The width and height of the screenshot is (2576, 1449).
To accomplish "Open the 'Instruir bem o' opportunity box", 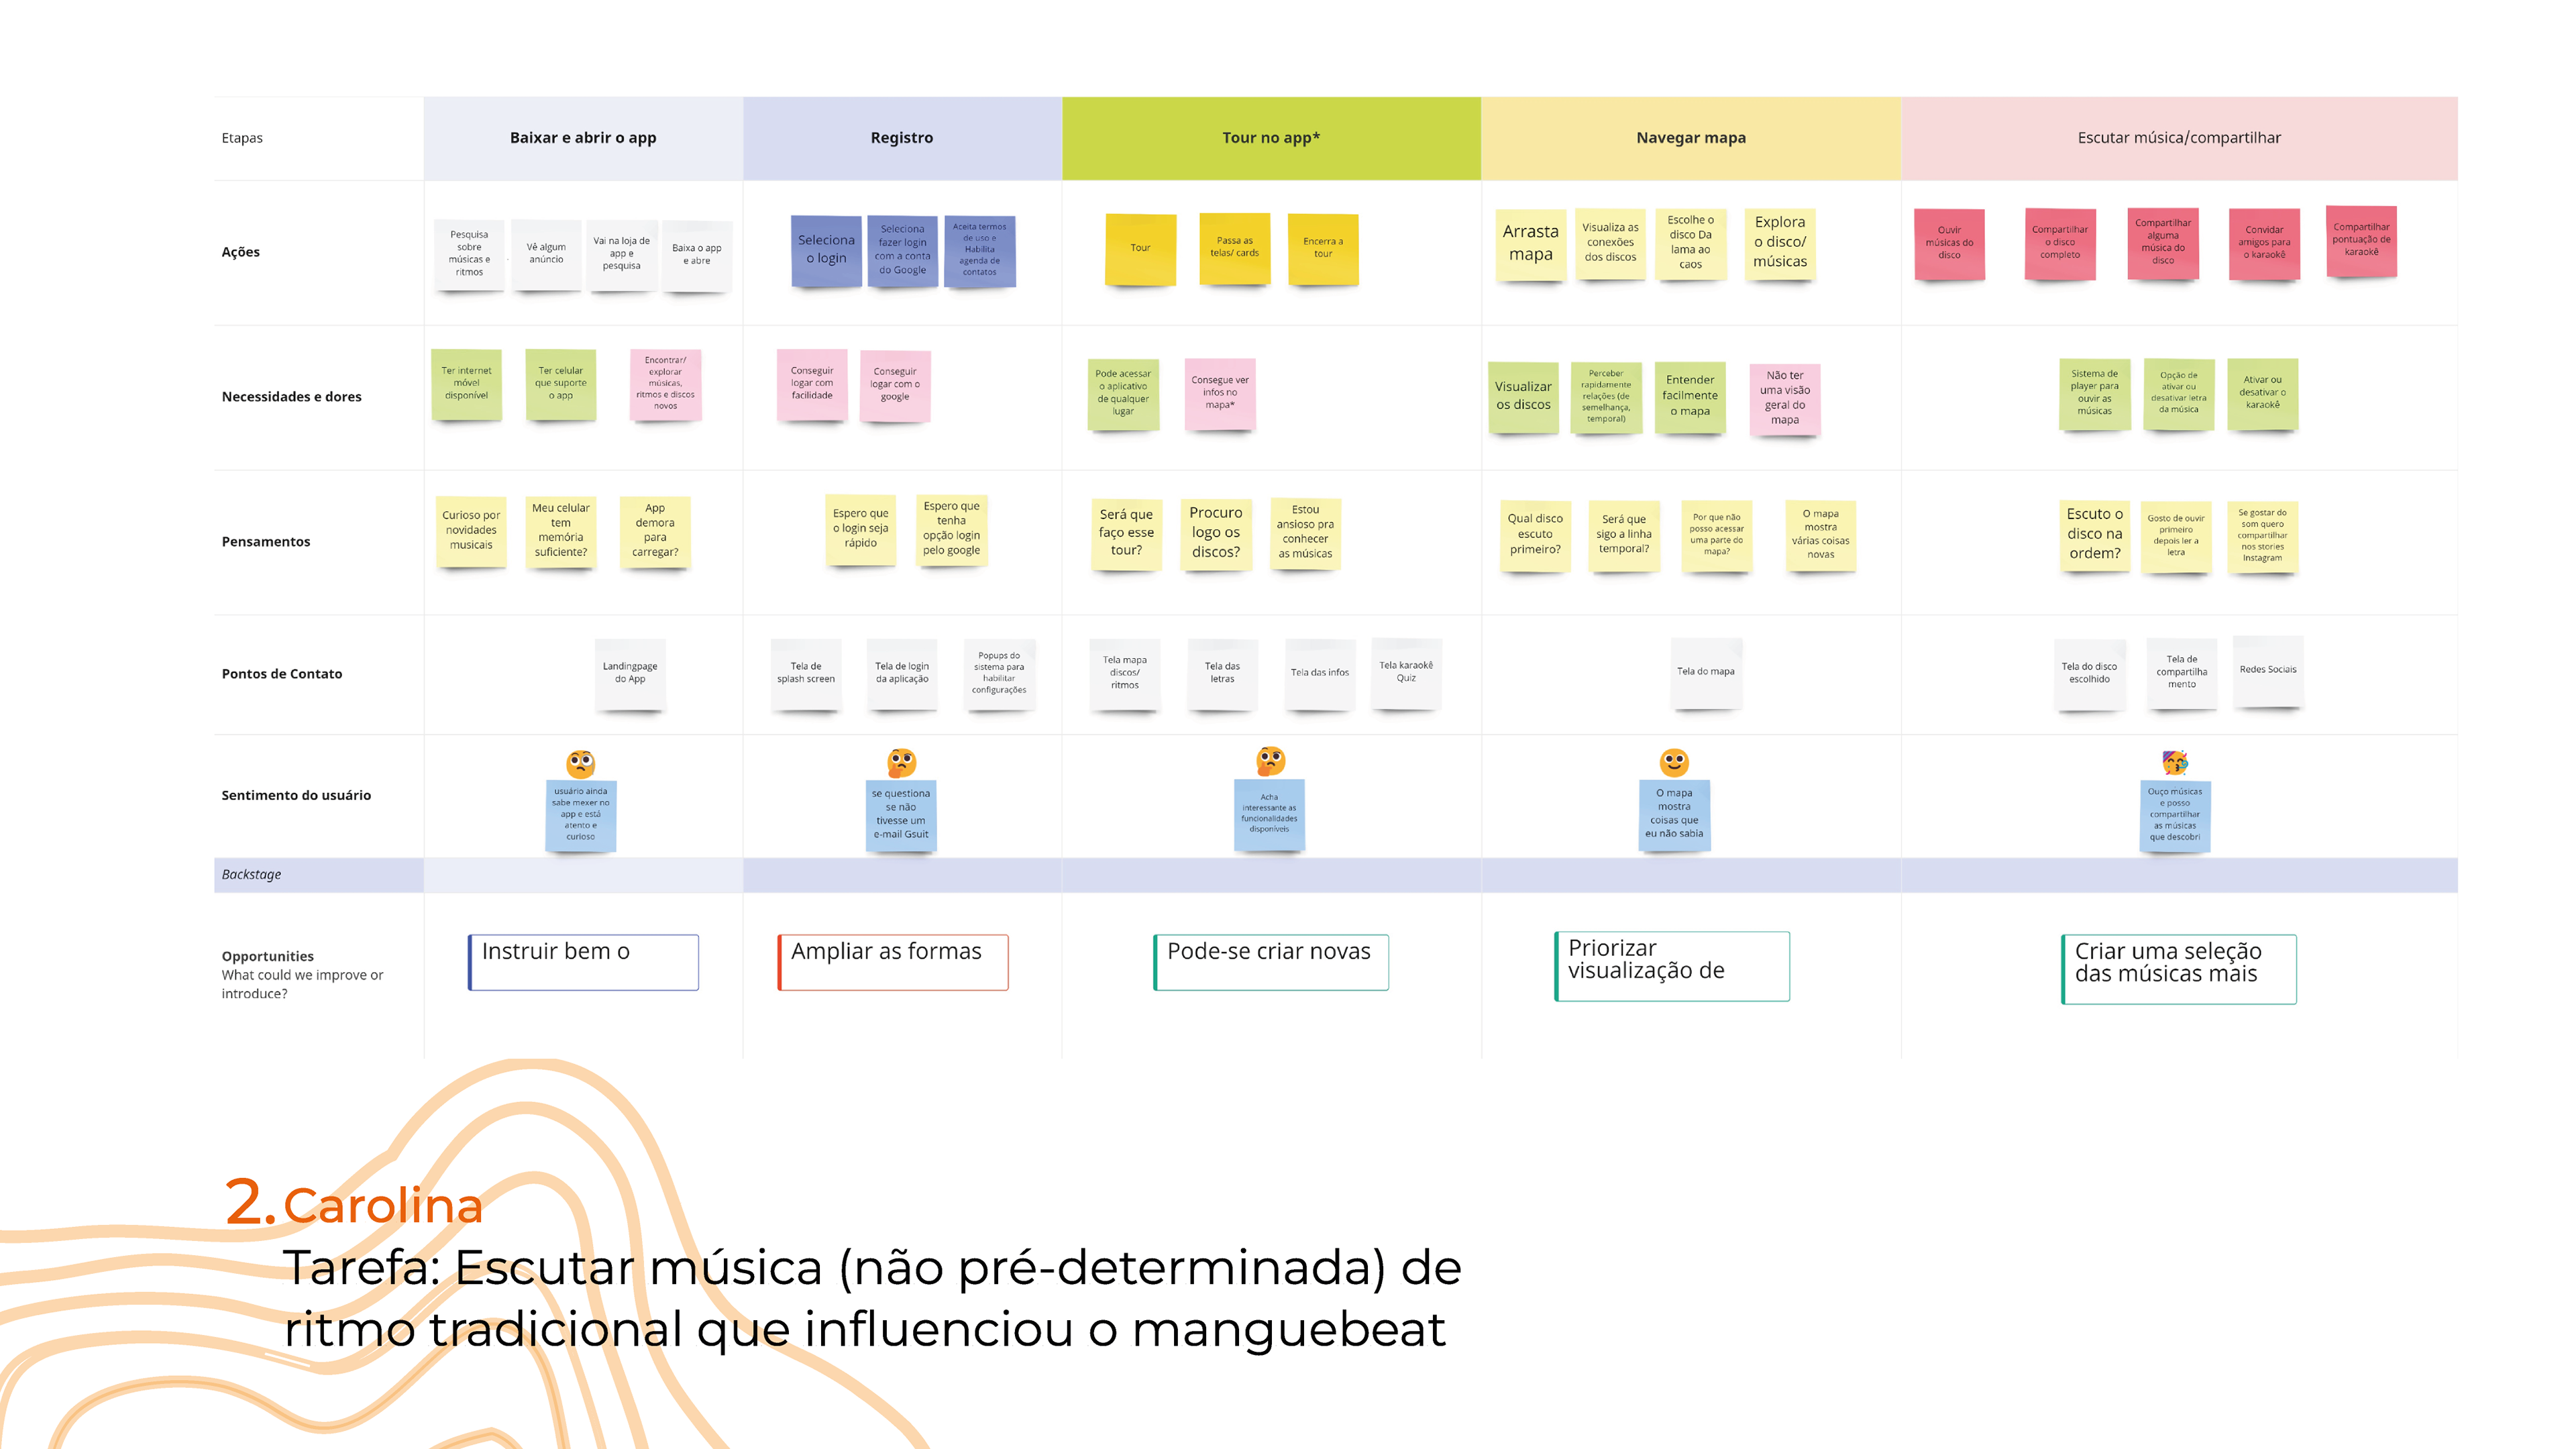I will [x=583, y=962].
